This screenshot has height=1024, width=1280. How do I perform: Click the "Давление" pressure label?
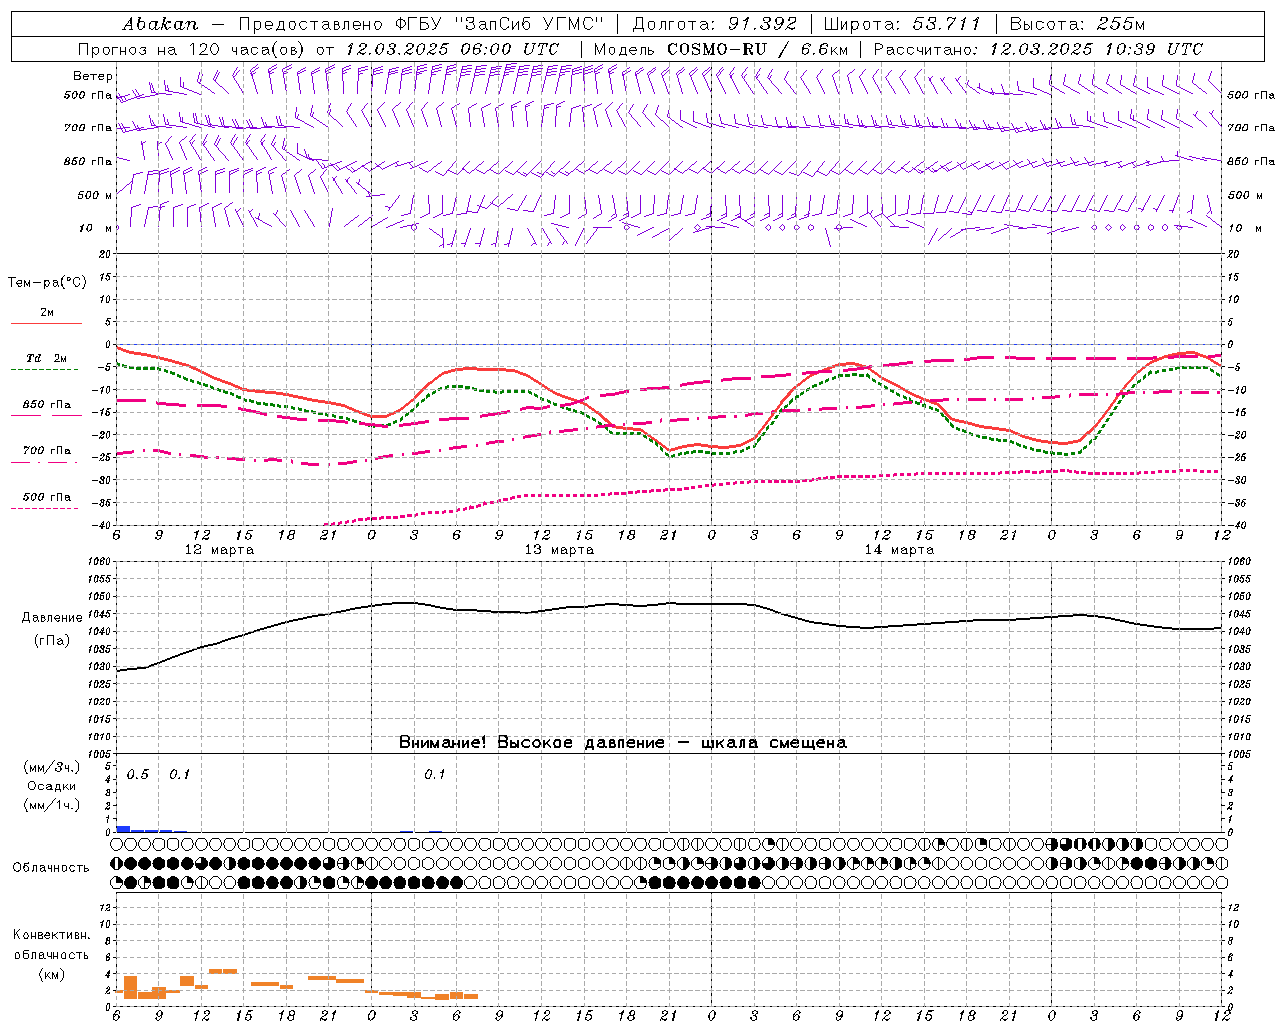tap(50, 618)
